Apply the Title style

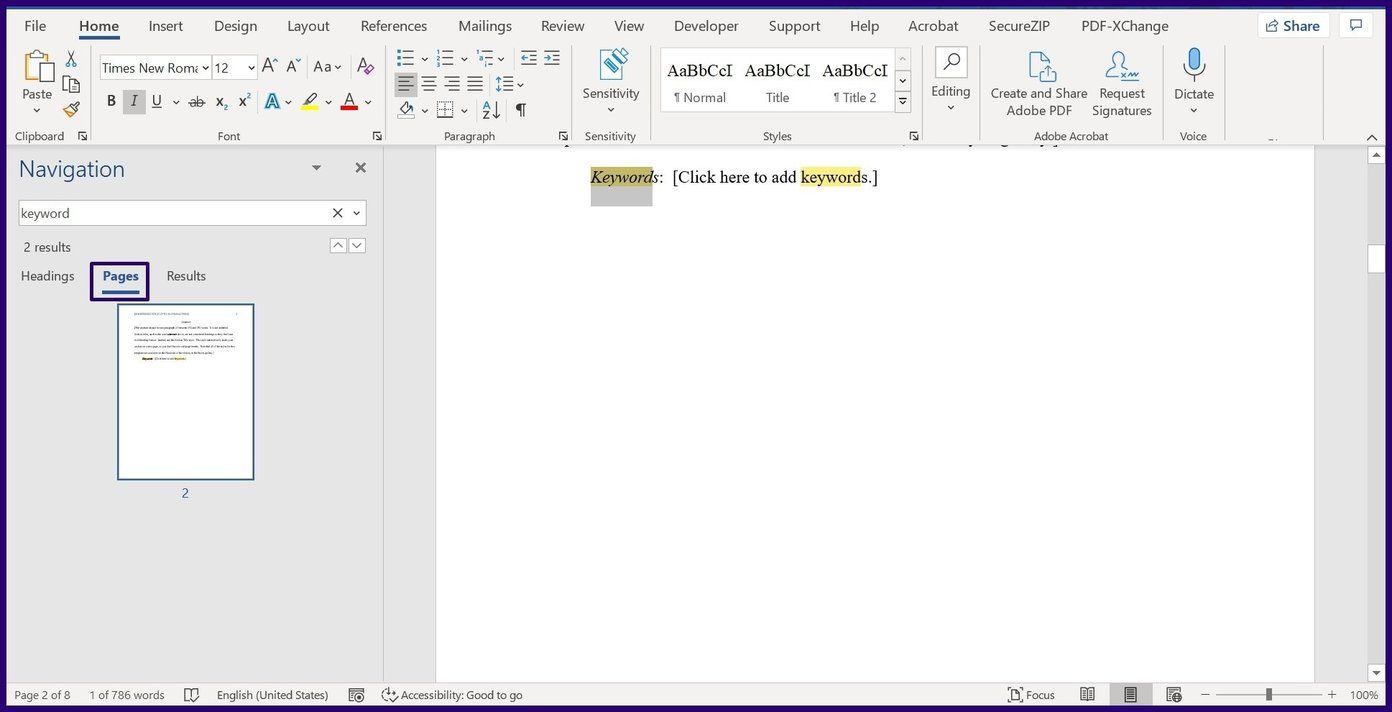[x=777, y=80]
